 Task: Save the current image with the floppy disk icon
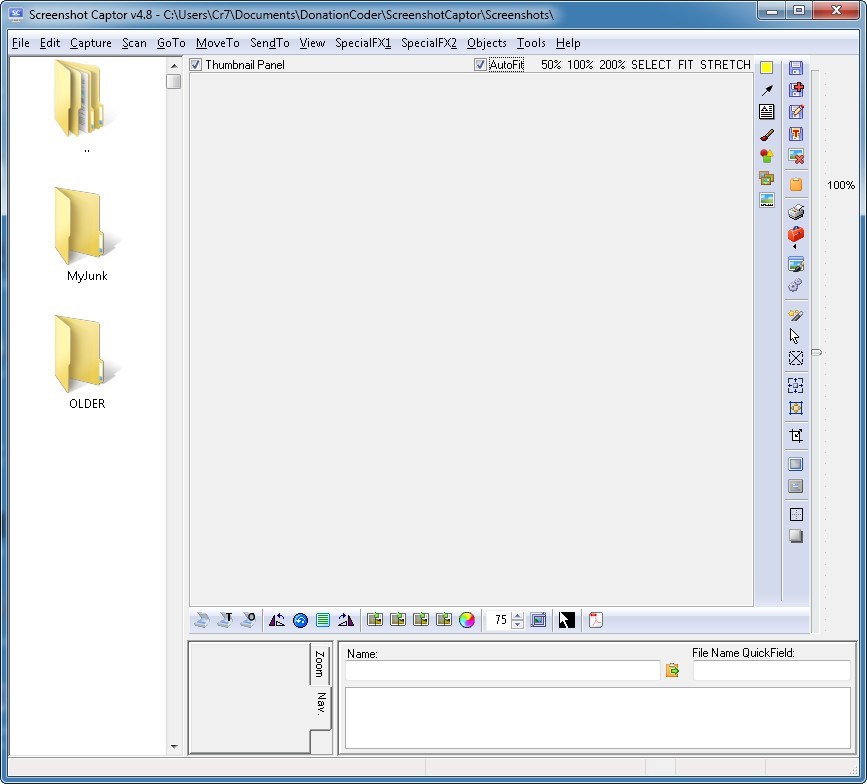(x=795, y=67)
